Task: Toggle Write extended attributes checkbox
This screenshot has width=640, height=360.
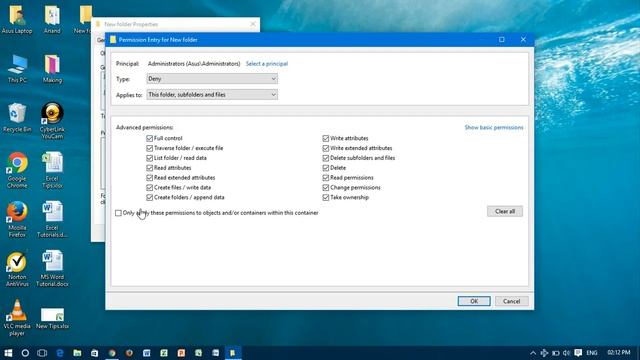Action: [326, 148]
